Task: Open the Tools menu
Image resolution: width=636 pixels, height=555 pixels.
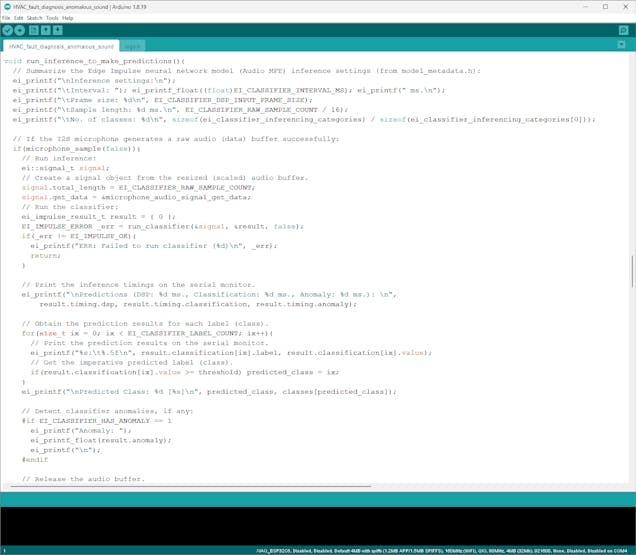Action: pos(52,18)
